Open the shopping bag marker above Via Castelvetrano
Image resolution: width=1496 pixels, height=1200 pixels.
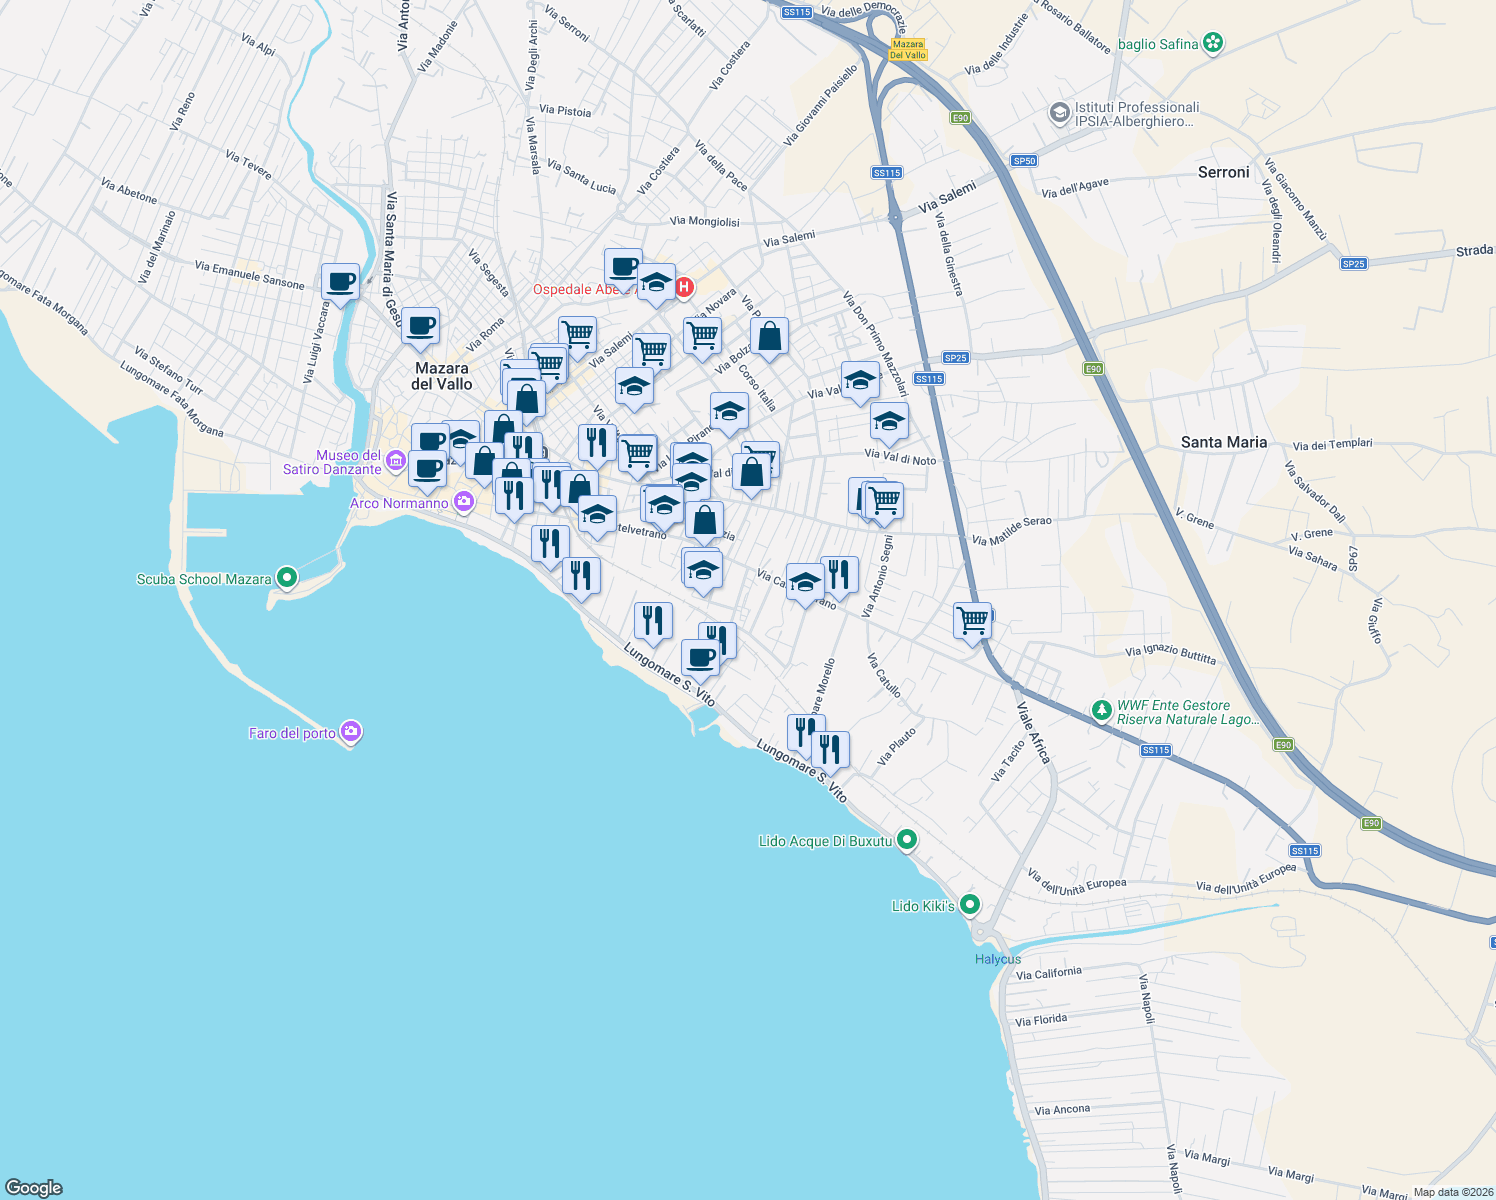[x=704, y=522]
